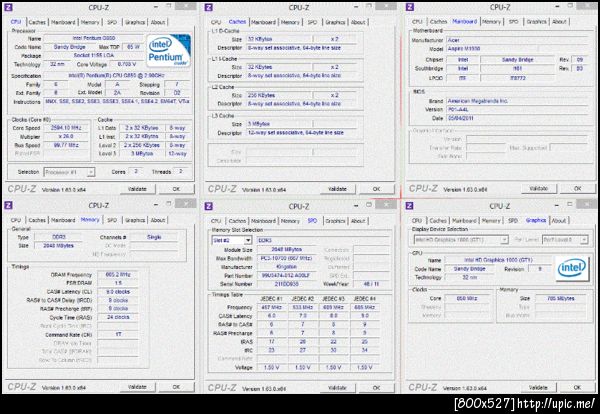Image resolution: width=600 pixels, height=414 pixels.
Task: Click the GPU Memory Size value field
Action: (x=561, y=298)
